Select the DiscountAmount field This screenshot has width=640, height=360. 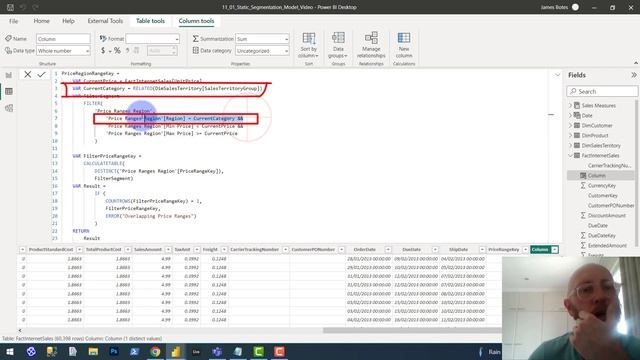[607, 216]
